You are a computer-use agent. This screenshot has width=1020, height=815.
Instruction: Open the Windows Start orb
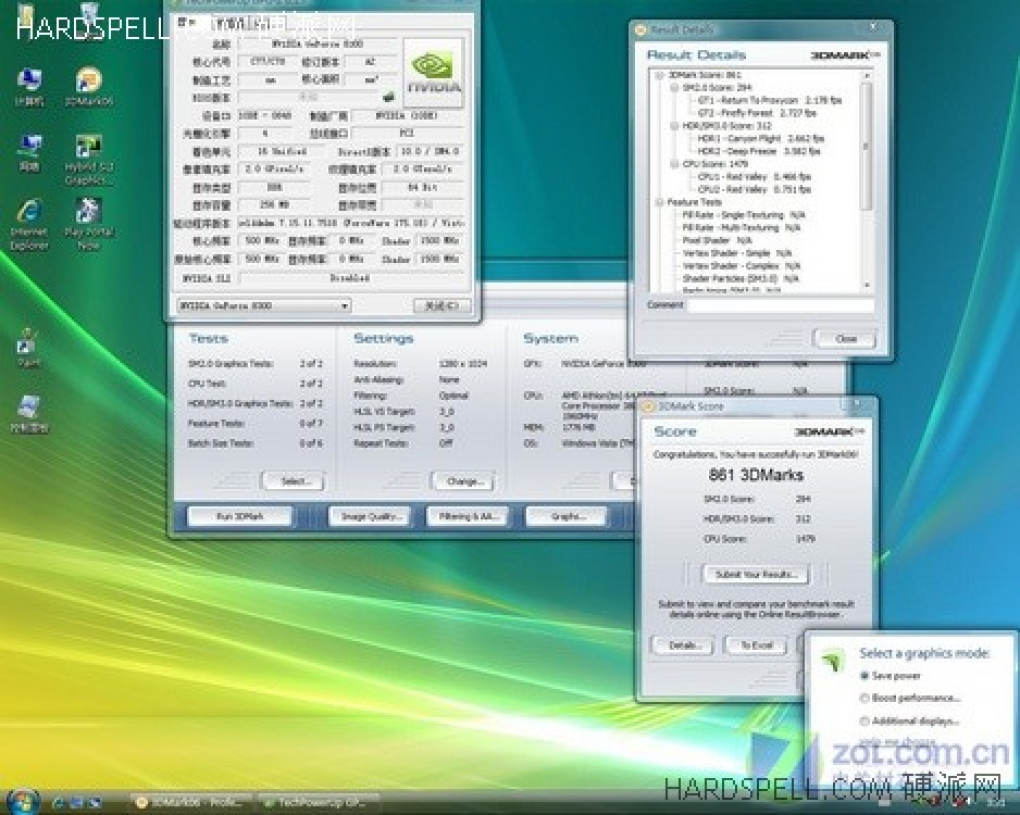(23, 801)
